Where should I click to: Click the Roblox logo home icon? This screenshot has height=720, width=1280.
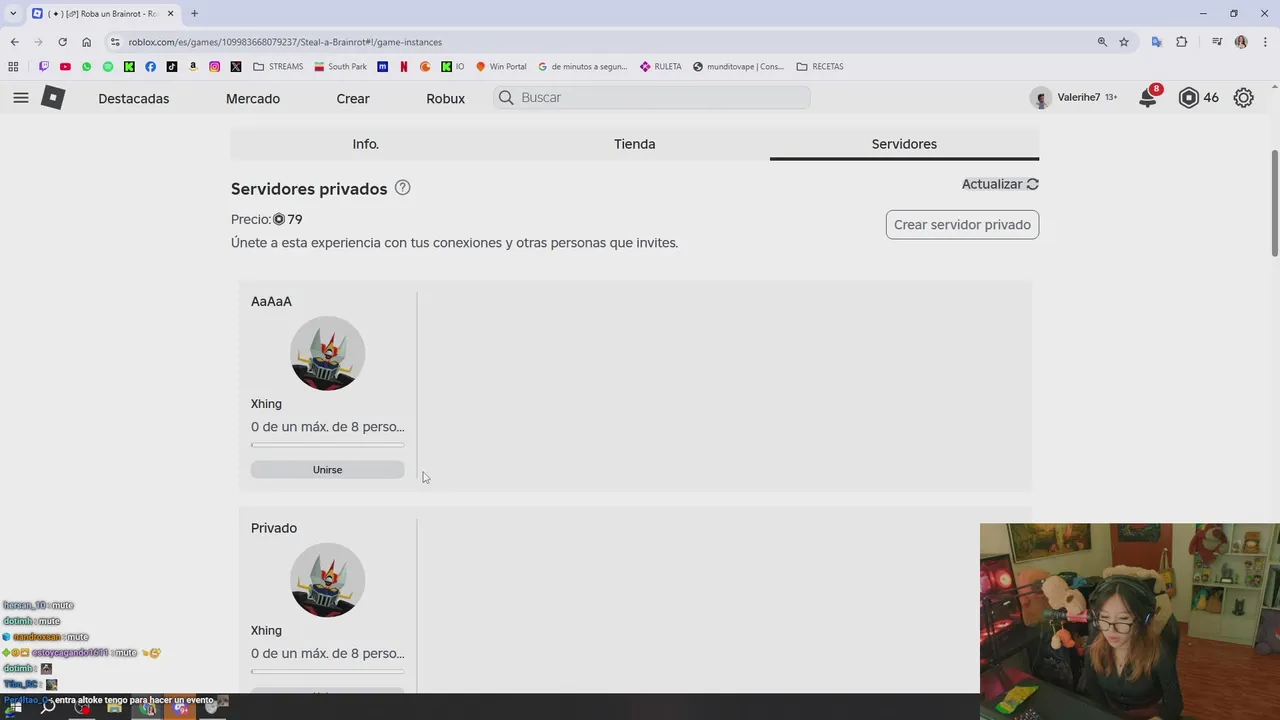[53, 98]
